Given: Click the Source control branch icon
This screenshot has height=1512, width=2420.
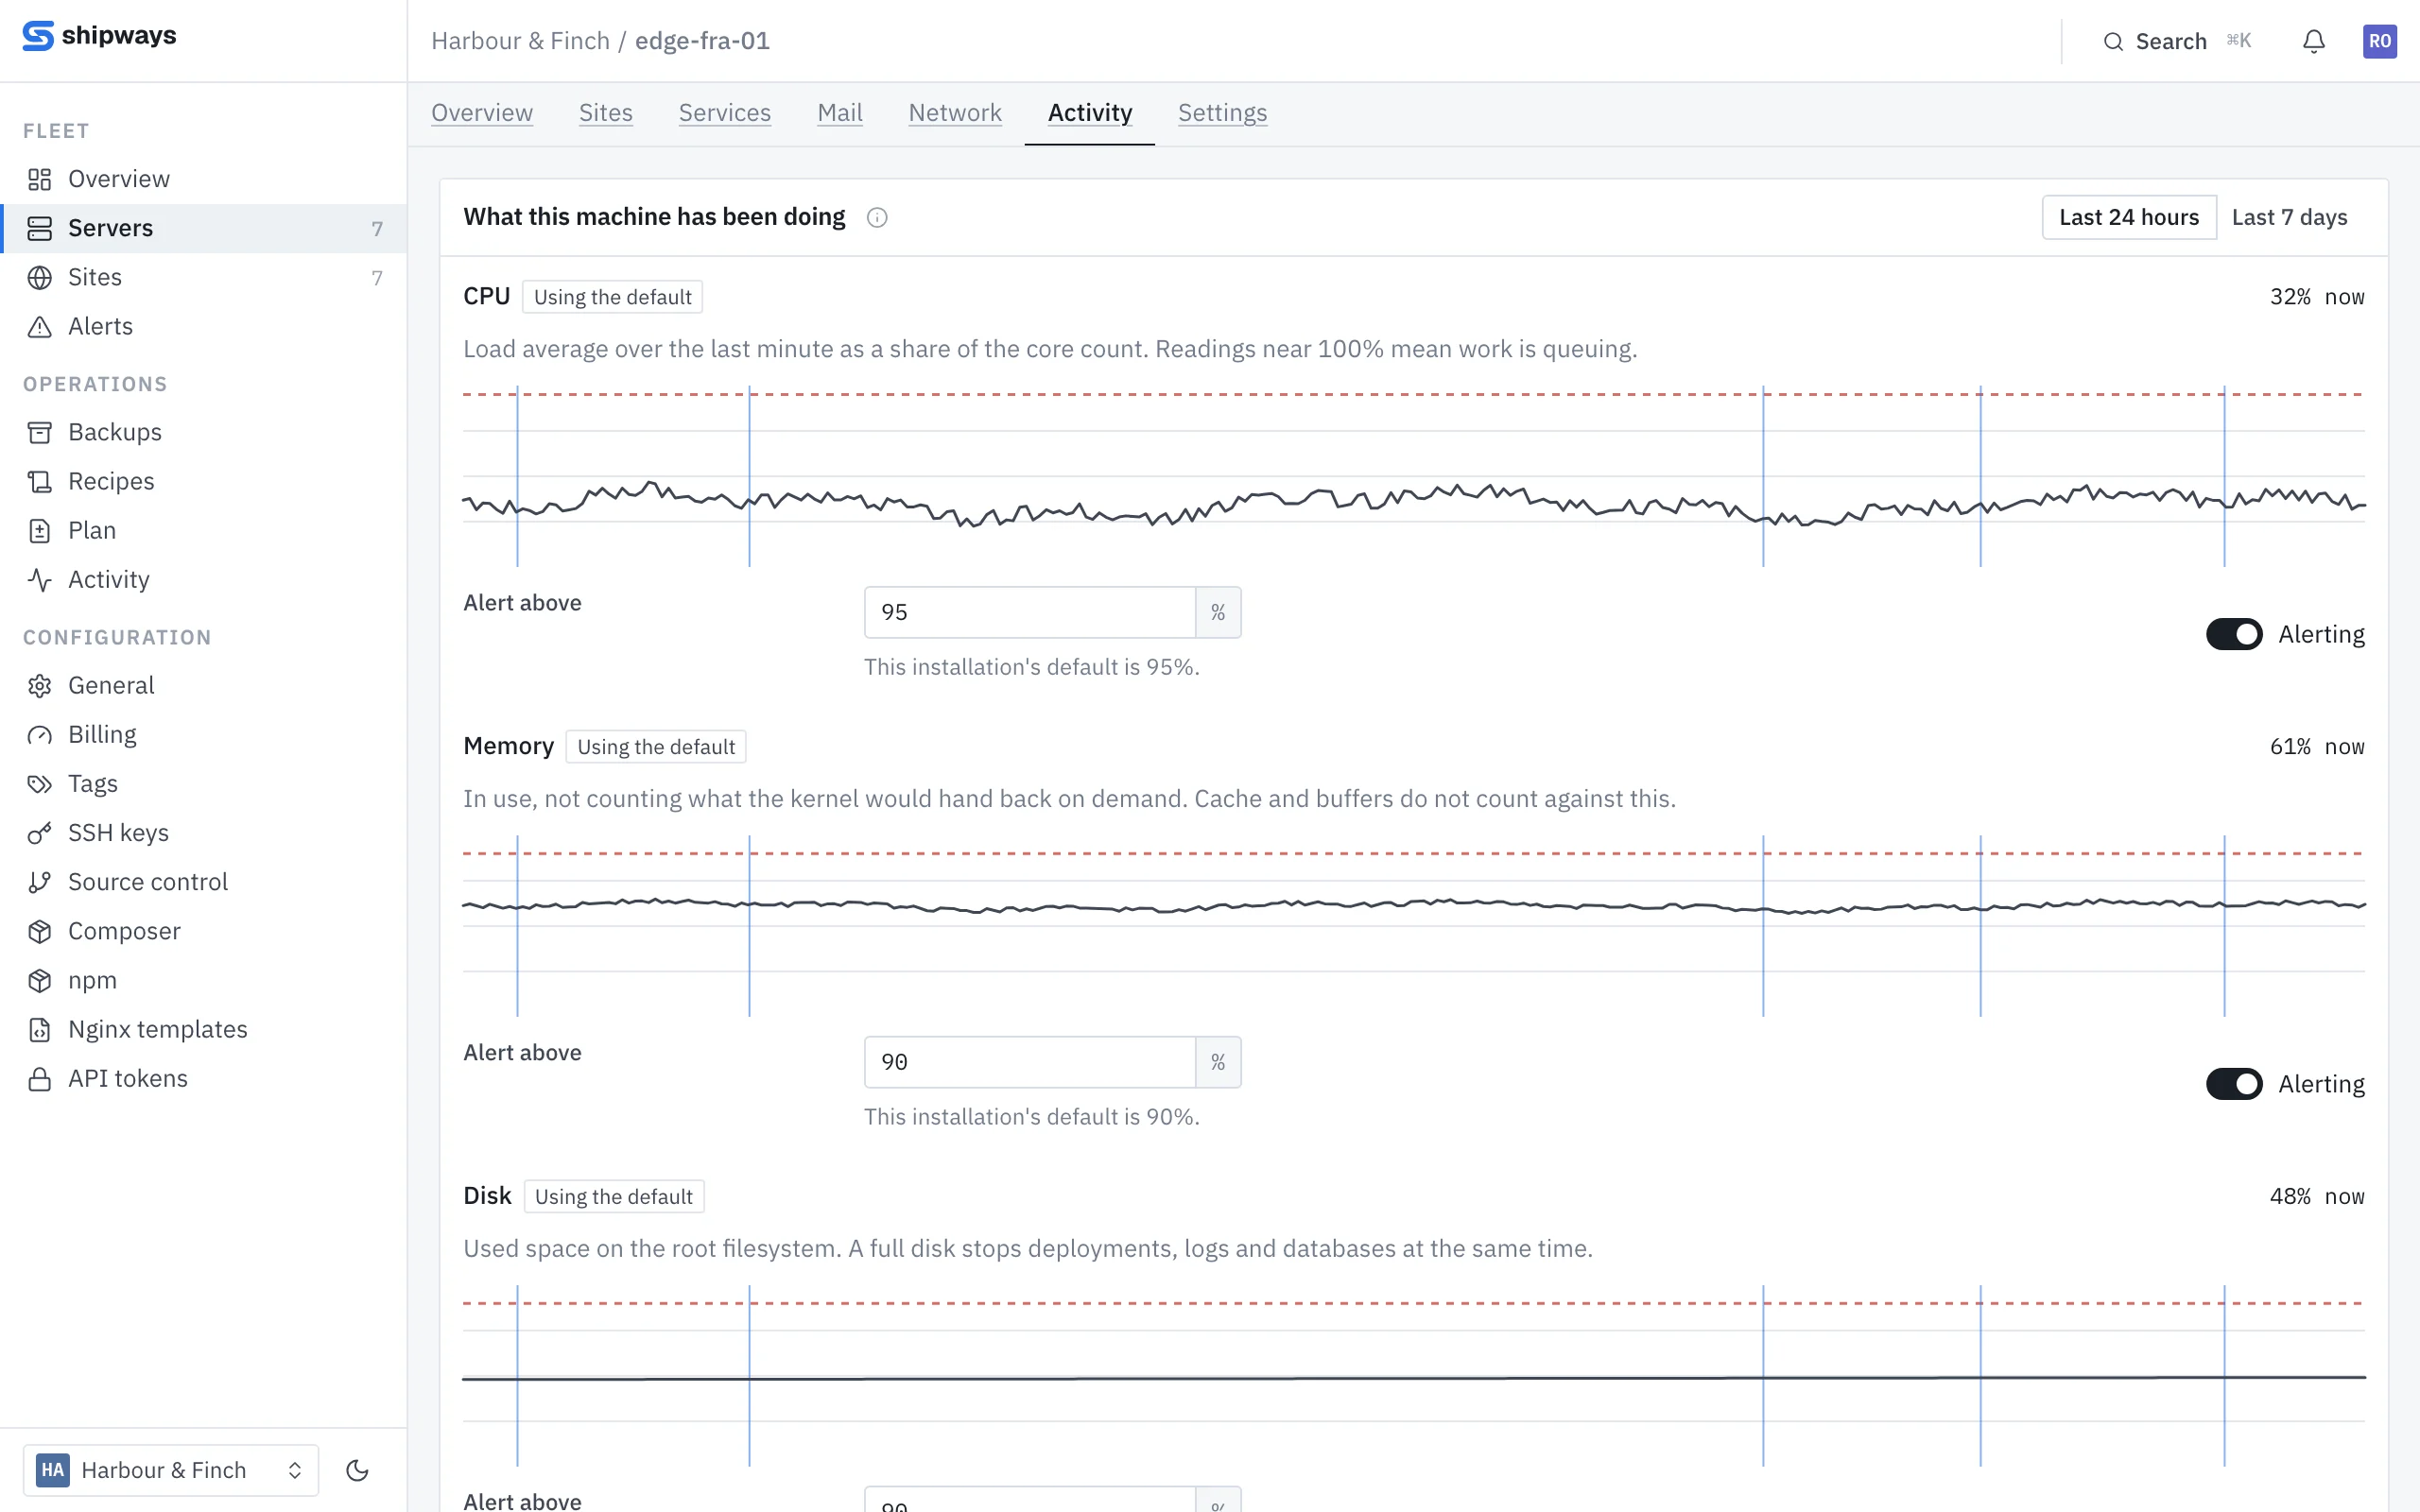Looking at the screenshot, I should point(40,881).
